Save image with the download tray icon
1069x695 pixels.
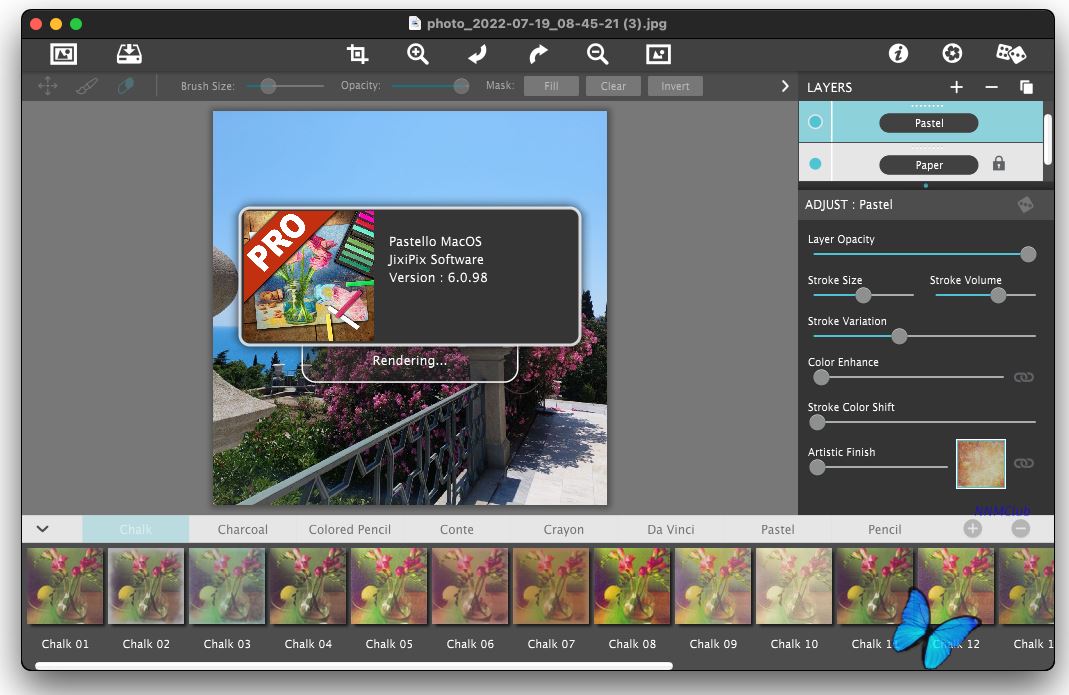pyautogui.click(x=129, y=54)
